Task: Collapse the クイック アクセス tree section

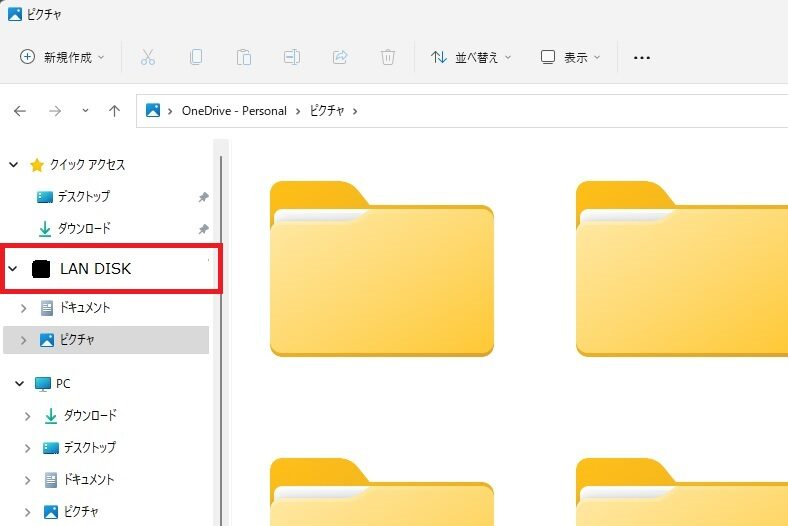Action: [x=14, y=165]
